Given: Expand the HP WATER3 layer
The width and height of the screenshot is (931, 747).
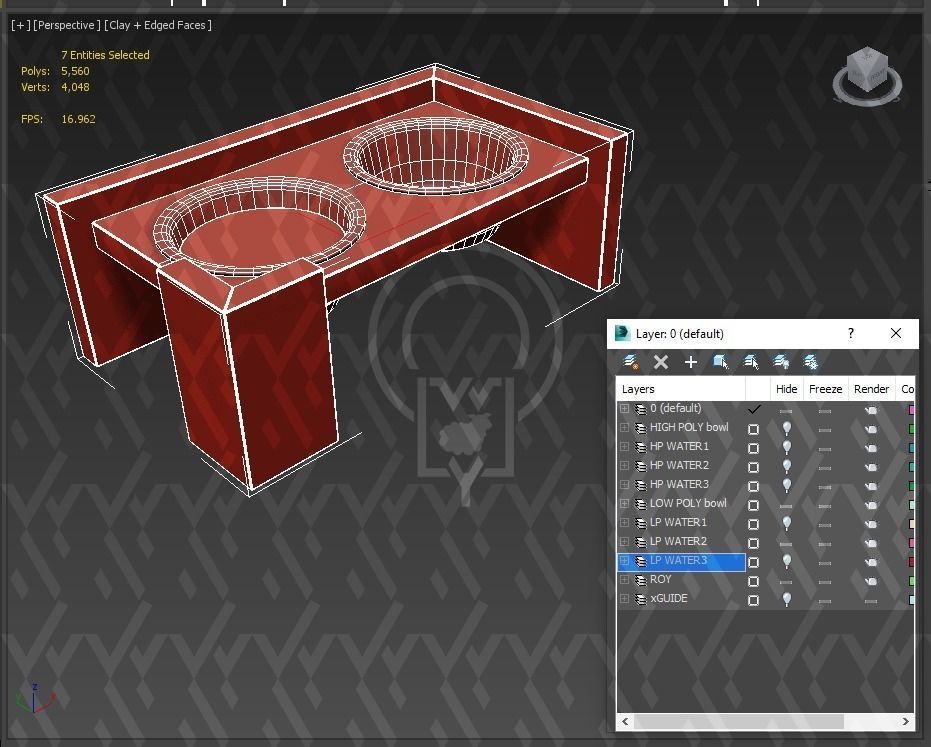Looking at the screenshot, I should pos(625,485).
